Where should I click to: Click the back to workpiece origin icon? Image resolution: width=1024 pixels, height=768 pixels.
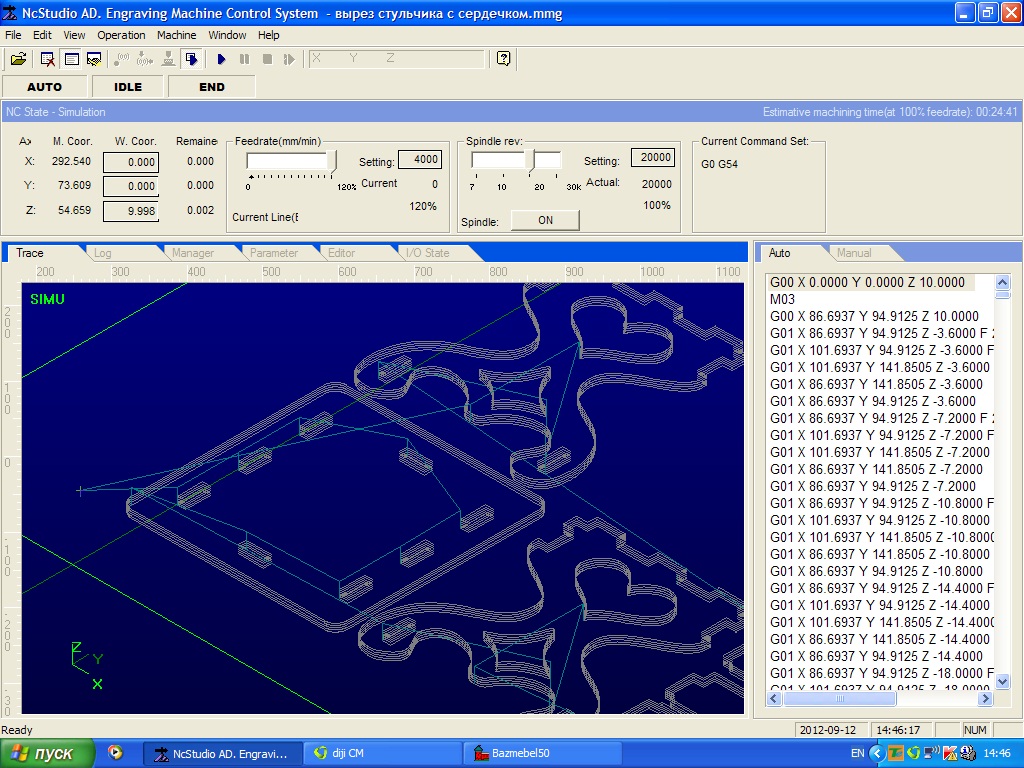pyautogui.click(x=145, y=59)
